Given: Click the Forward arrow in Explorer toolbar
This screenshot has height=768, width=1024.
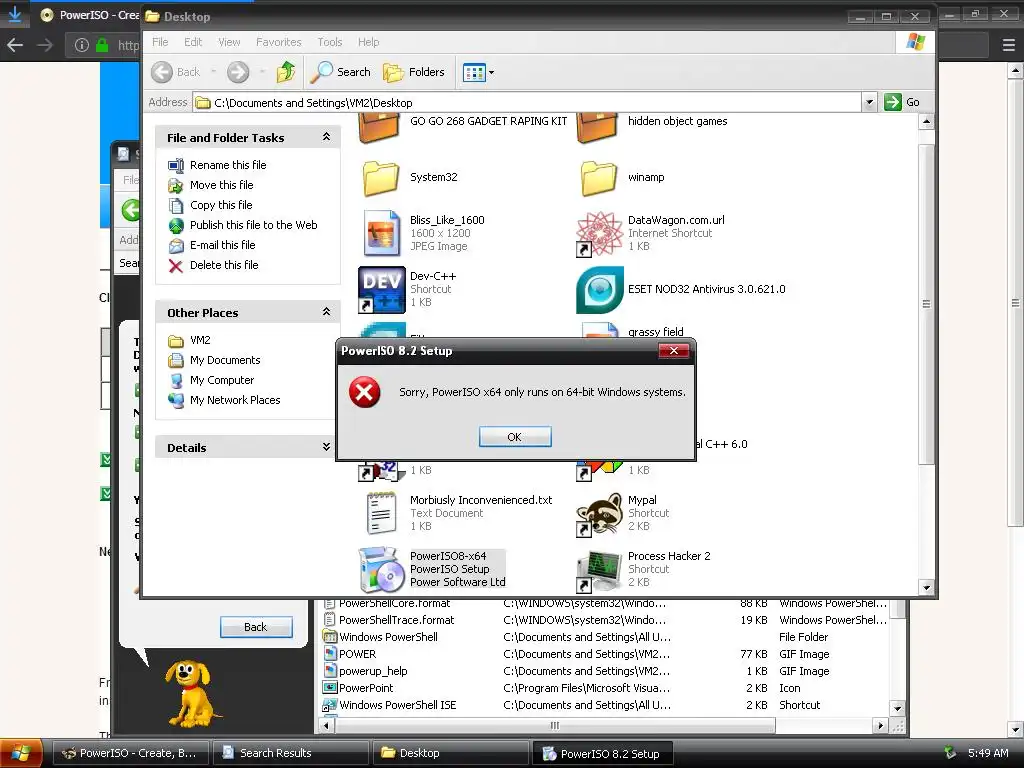Looking at the screenshot, I should click(x=238, y=72).
